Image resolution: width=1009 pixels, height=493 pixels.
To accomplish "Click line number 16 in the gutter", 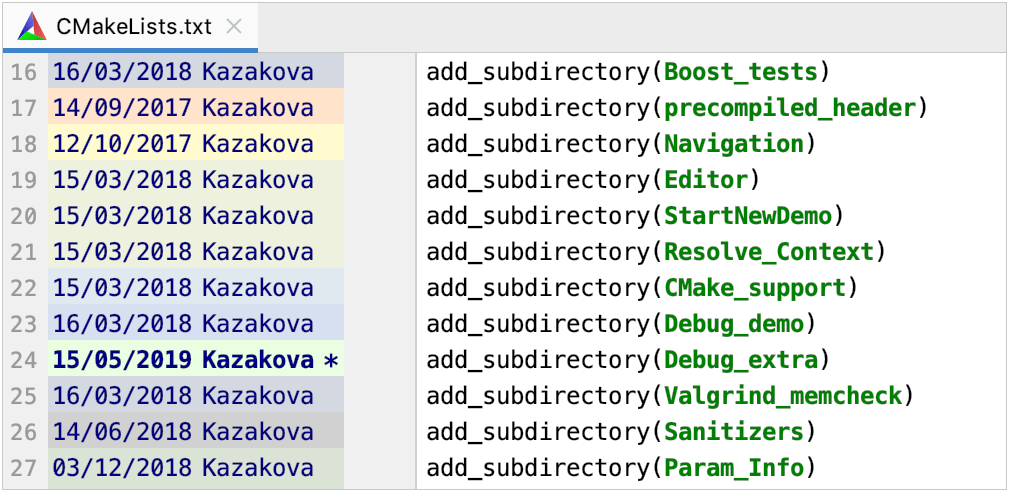I will (24, 72).
